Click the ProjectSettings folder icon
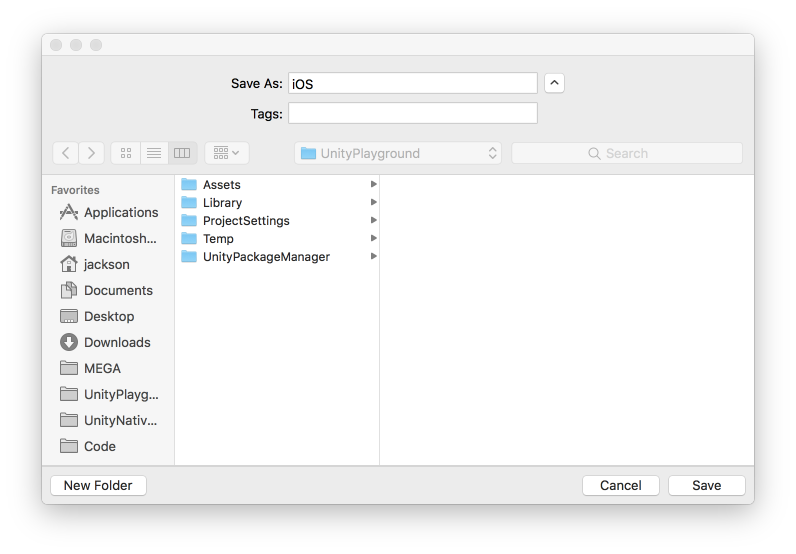This screenshot has height=554, width=796. tap(189, 220)
